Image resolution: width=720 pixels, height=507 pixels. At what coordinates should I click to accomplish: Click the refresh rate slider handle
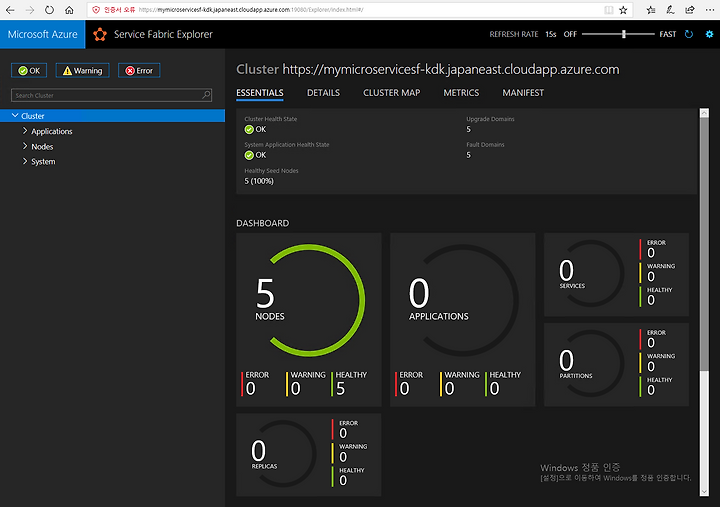[624, 34]
